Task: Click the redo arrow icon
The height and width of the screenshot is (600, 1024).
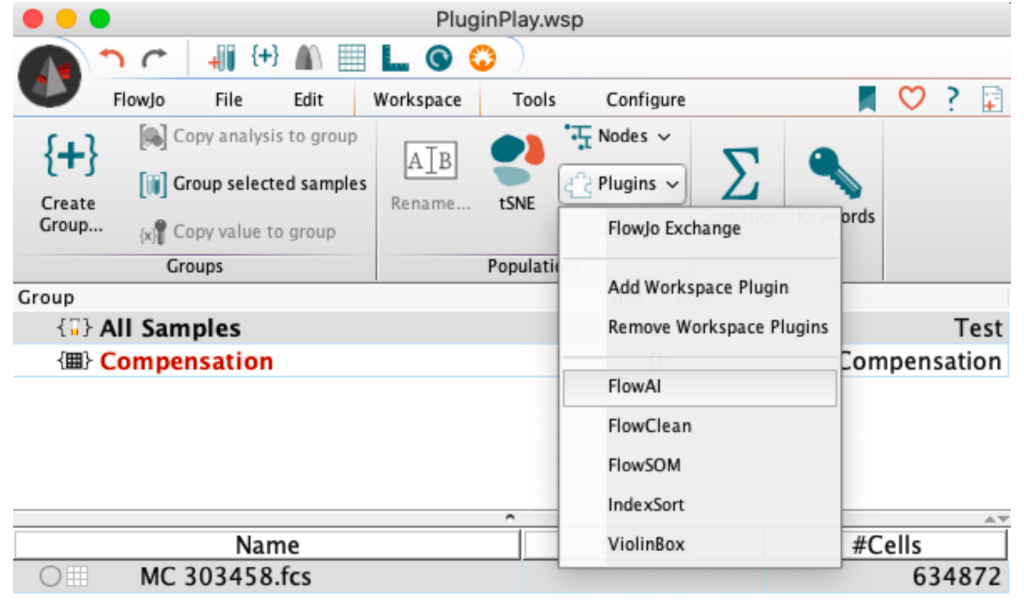Action: tap(153, 60)
